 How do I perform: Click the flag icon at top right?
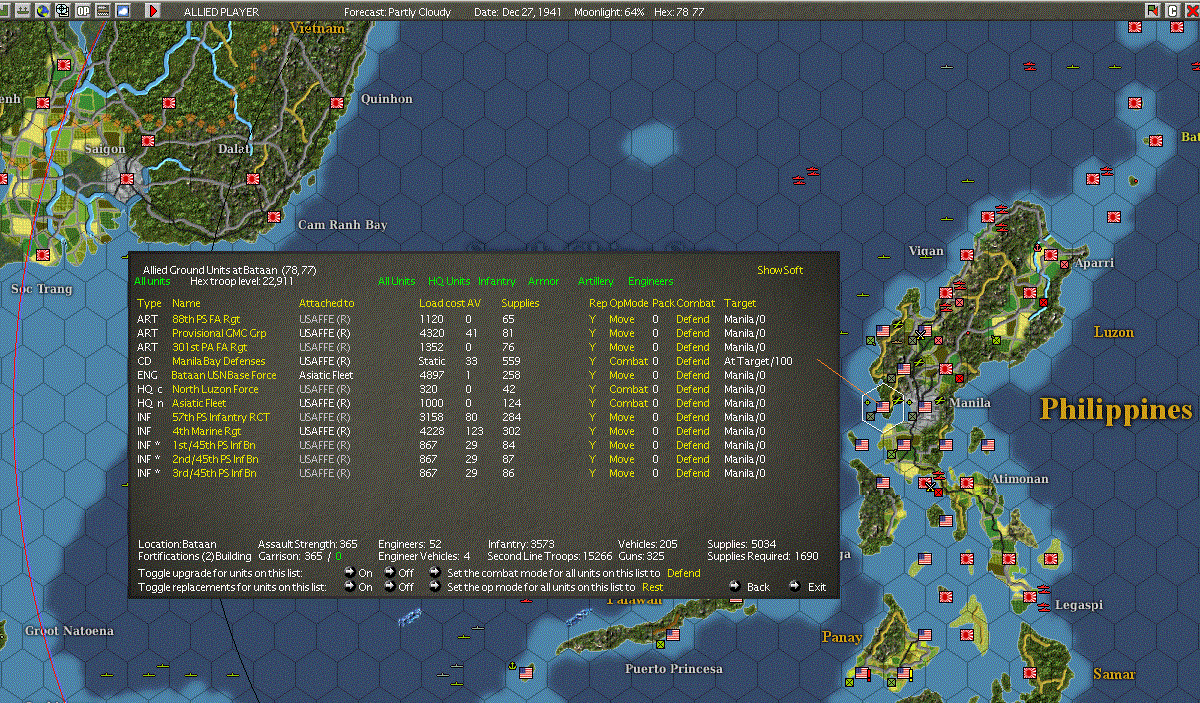(x=1152, y=10)
